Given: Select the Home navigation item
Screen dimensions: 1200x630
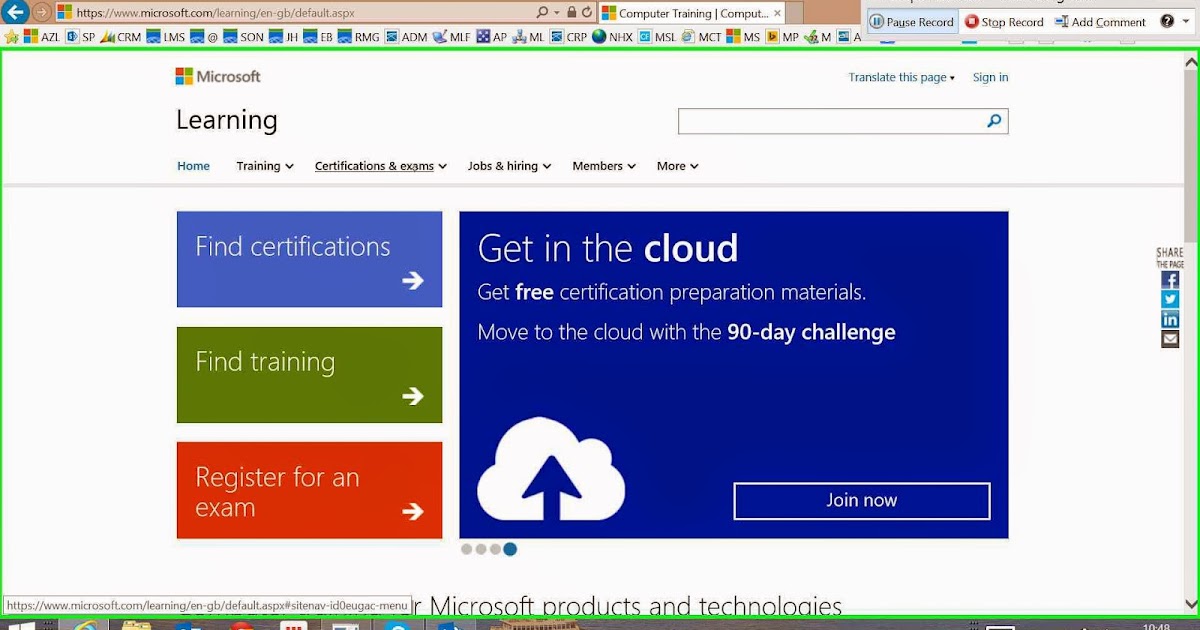Looking at the screenshot, I should pos(193,166).
